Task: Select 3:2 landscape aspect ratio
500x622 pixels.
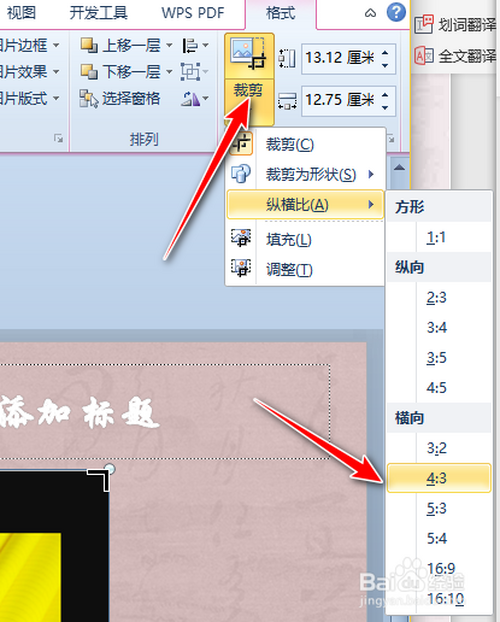Action: click(439, 448)
